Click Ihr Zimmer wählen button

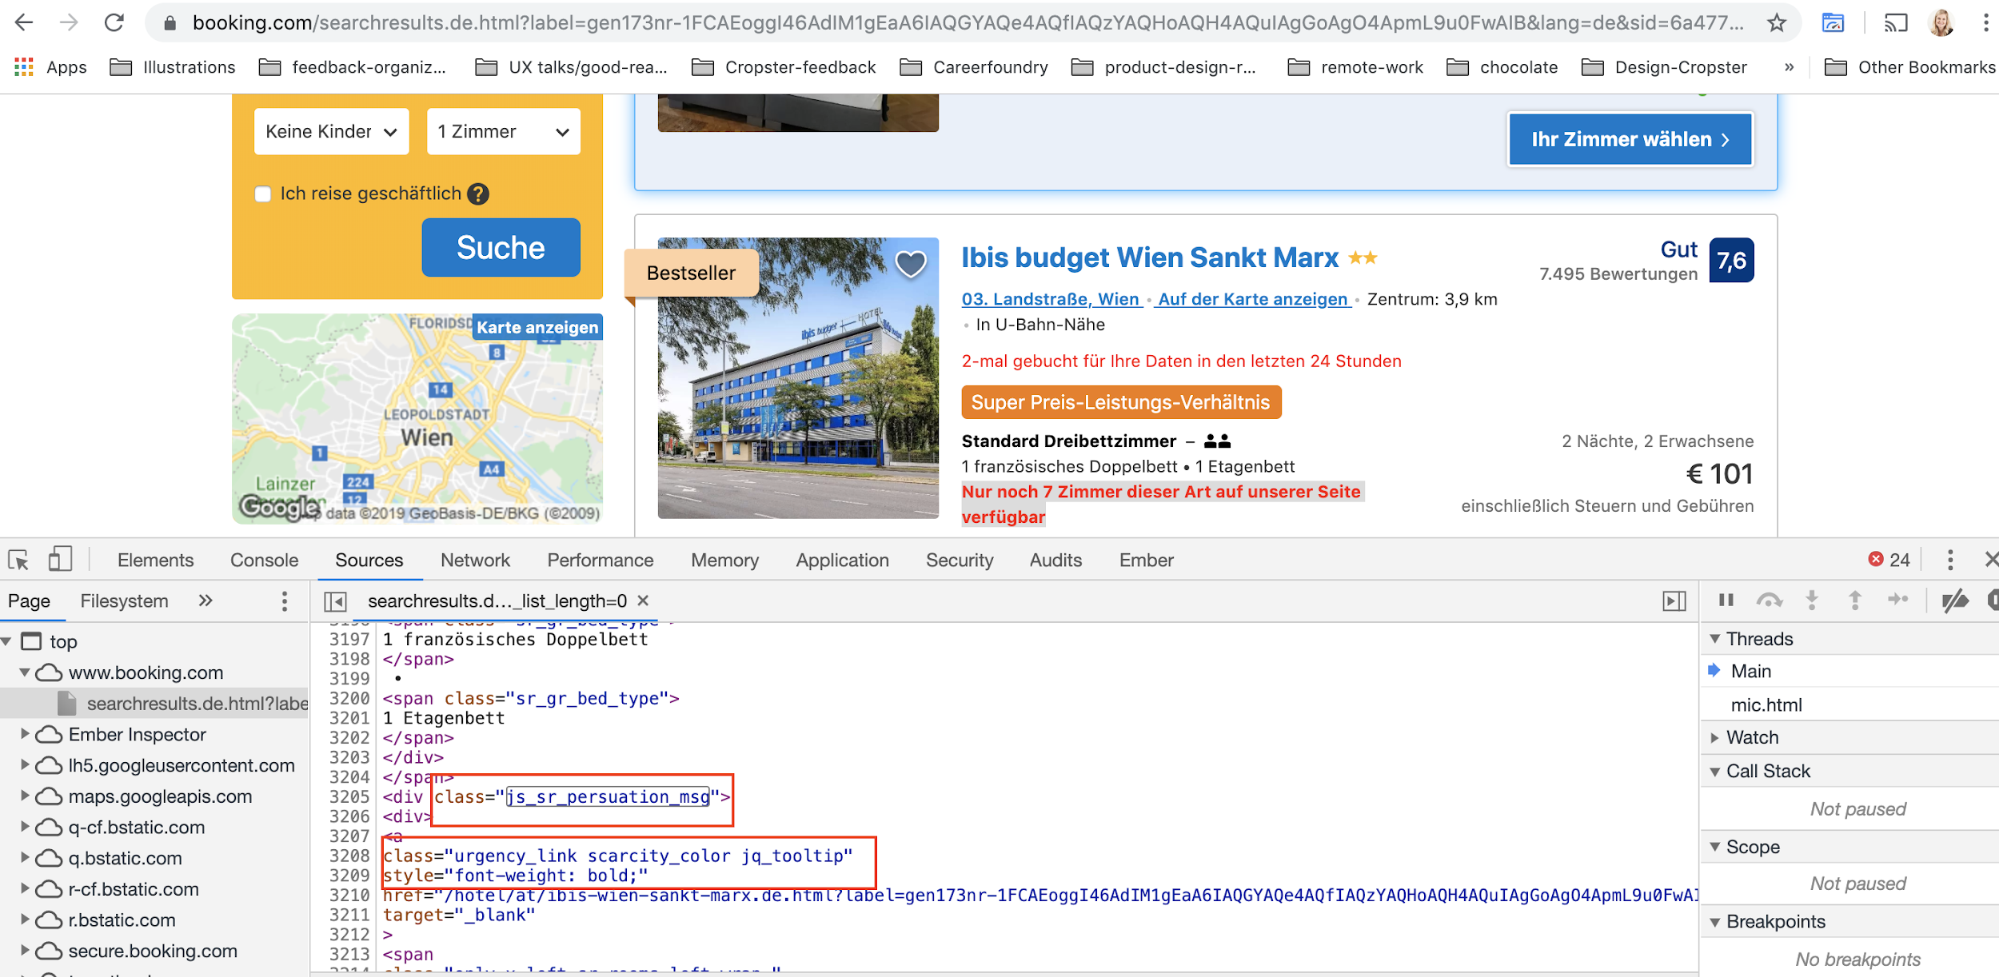coord(1630,139)
